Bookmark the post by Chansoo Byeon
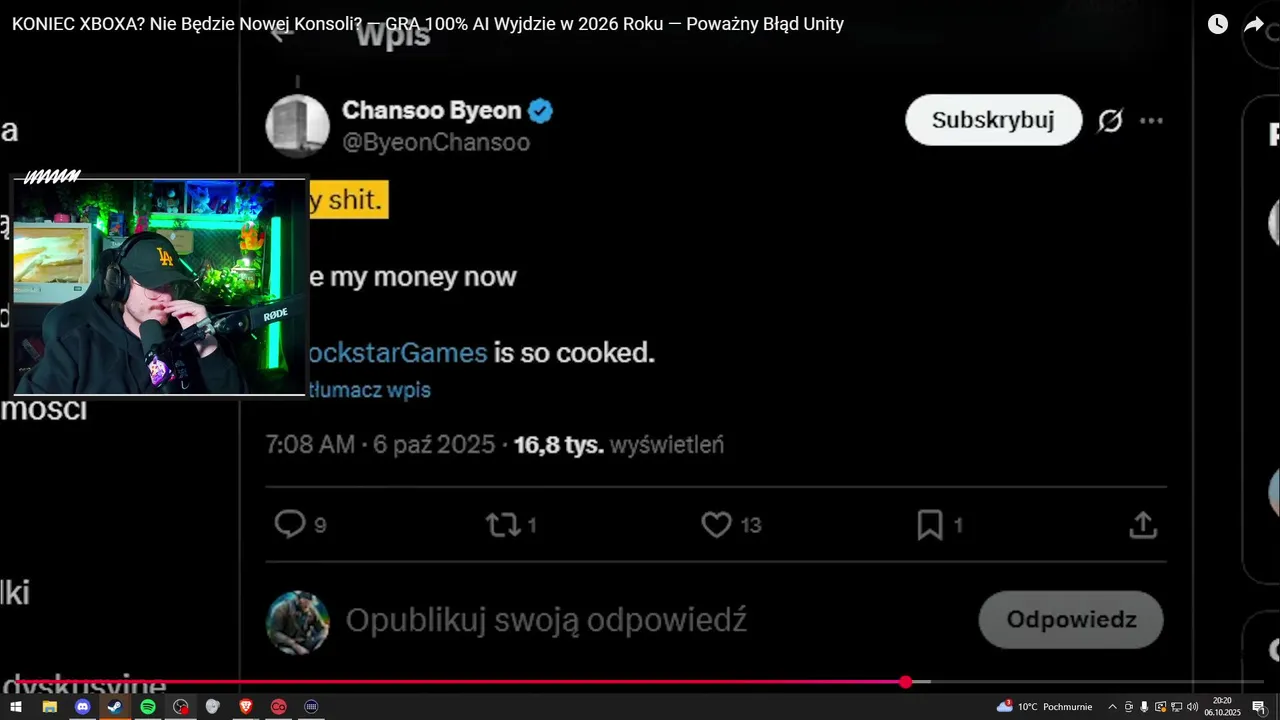The image size is (1280, 720). [930, 524]
